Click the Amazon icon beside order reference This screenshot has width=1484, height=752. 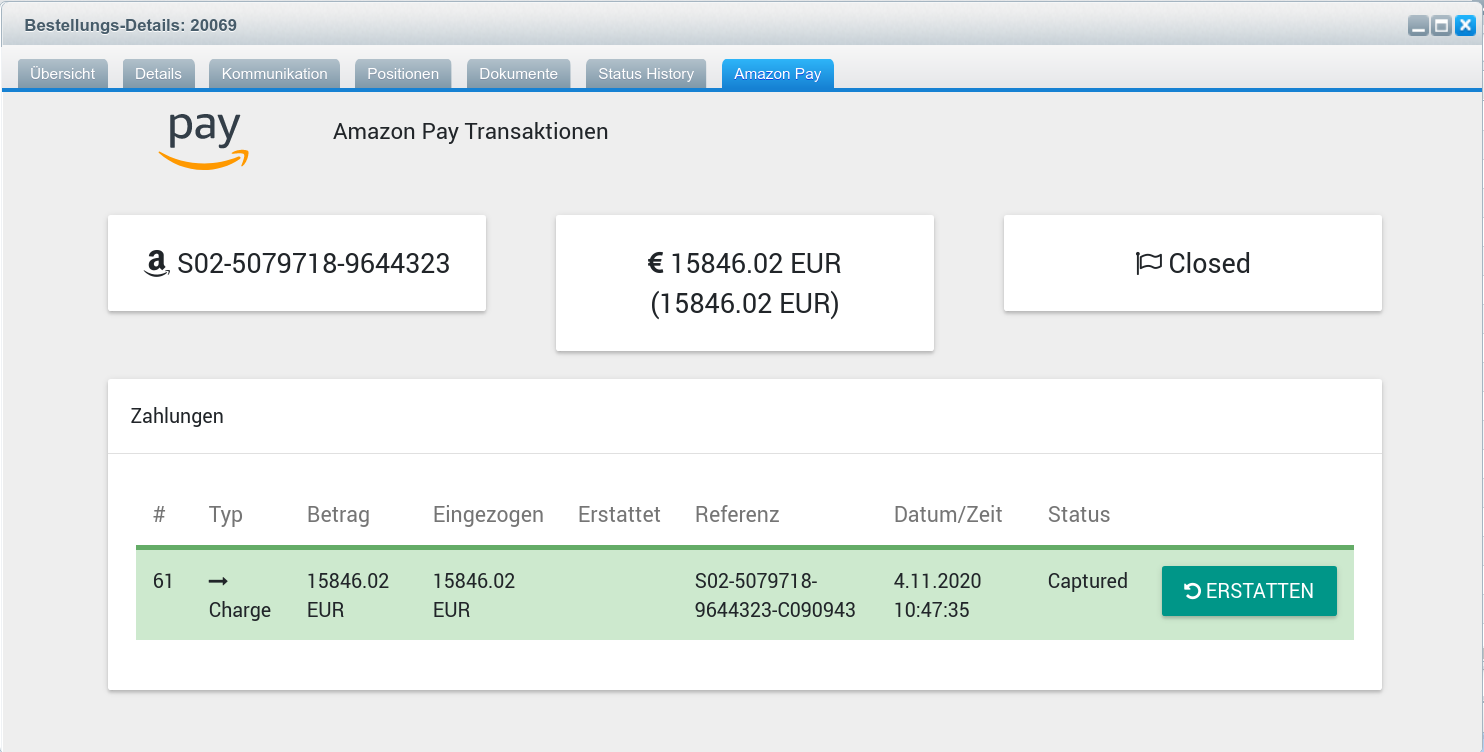pyautogui.click(x=155, y=264)
